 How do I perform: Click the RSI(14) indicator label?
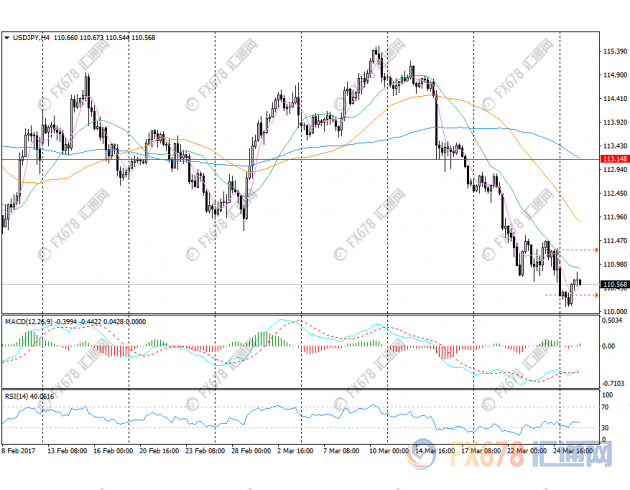tap(17, 395)
